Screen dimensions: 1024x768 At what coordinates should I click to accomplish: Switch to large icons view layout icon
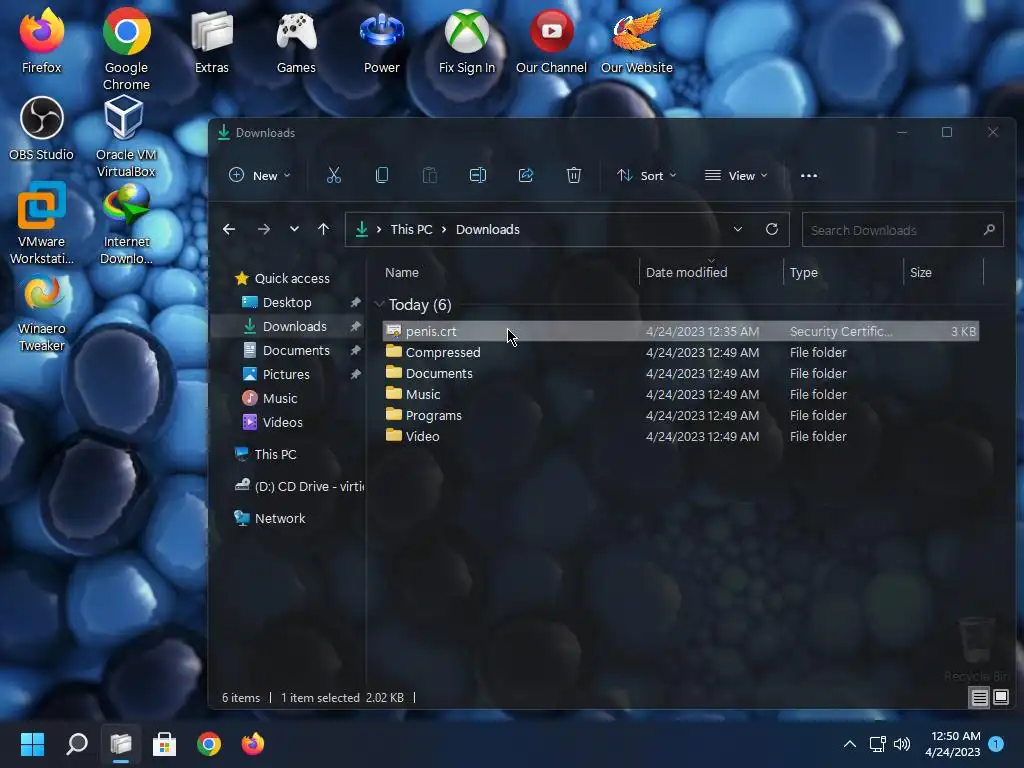point(1000,697)
